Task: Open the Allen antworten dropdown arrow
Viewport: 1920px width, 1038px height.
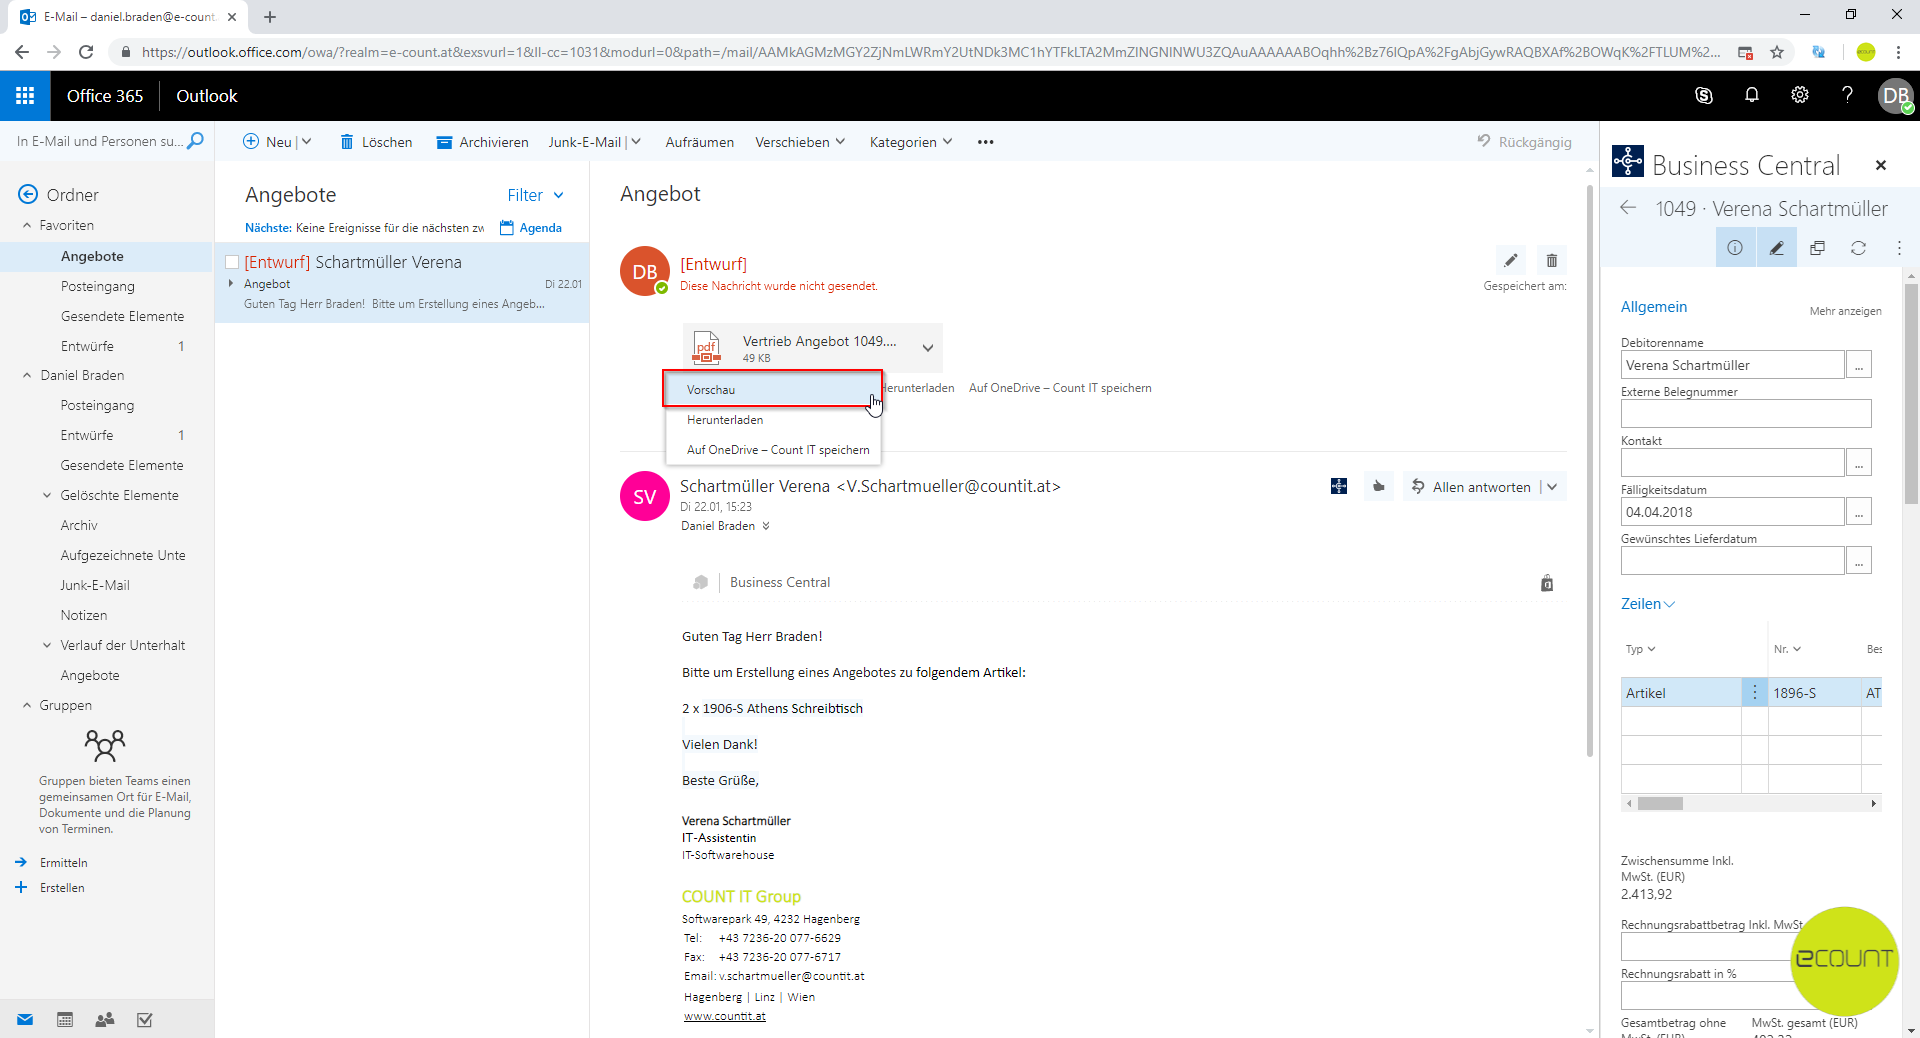Action: point(1552,487)
